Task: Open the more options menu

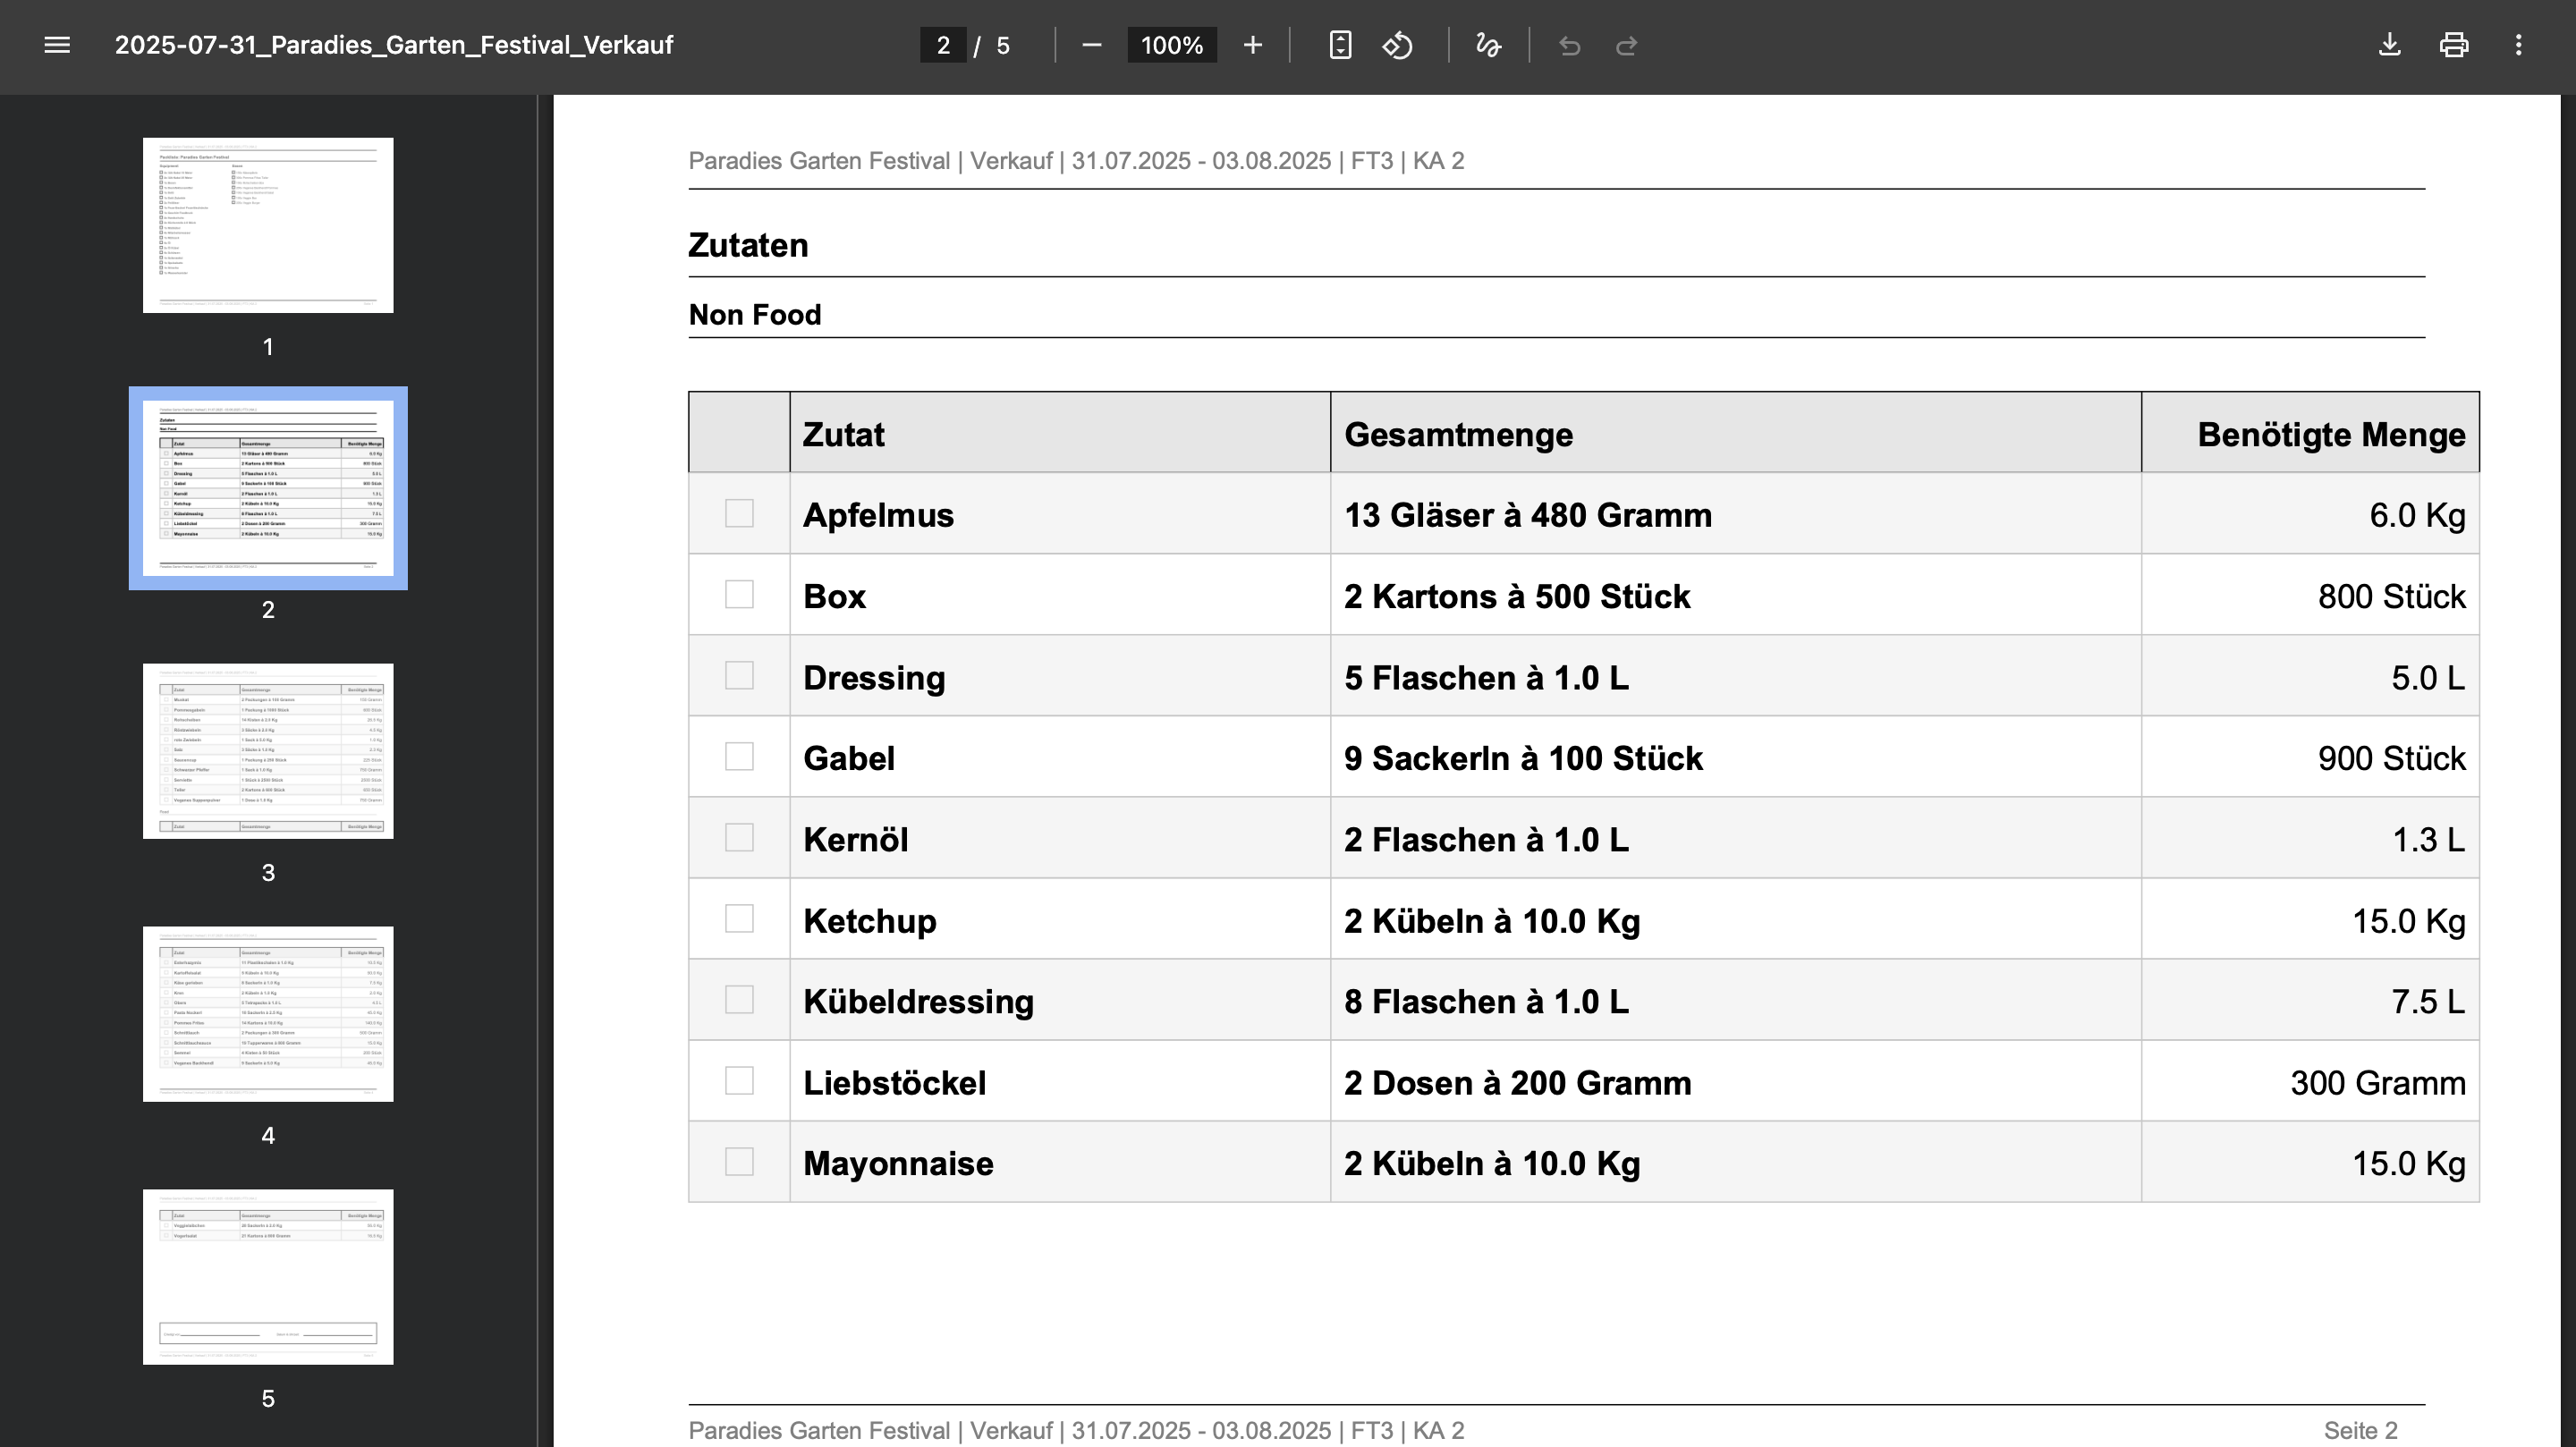Action: coord(2519,45)
